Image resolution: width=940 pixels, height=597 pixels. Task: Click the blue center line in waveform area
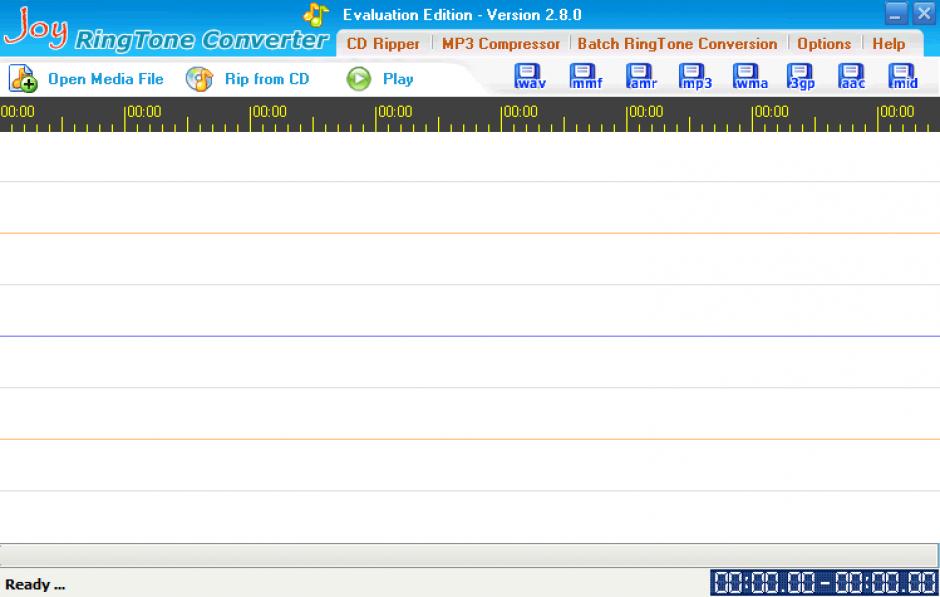click(x=469, y=336)
